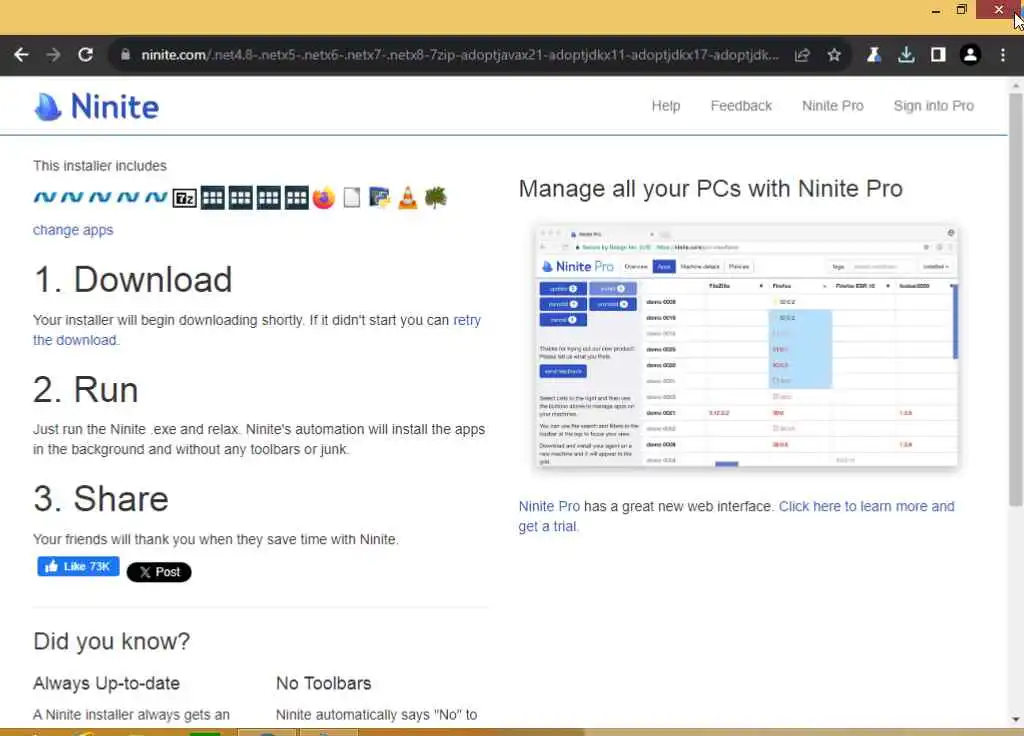Click the page vertical scrollbar
Image resolution: width=1024 pixels, height=736 pixels.
coord(1016,299)
